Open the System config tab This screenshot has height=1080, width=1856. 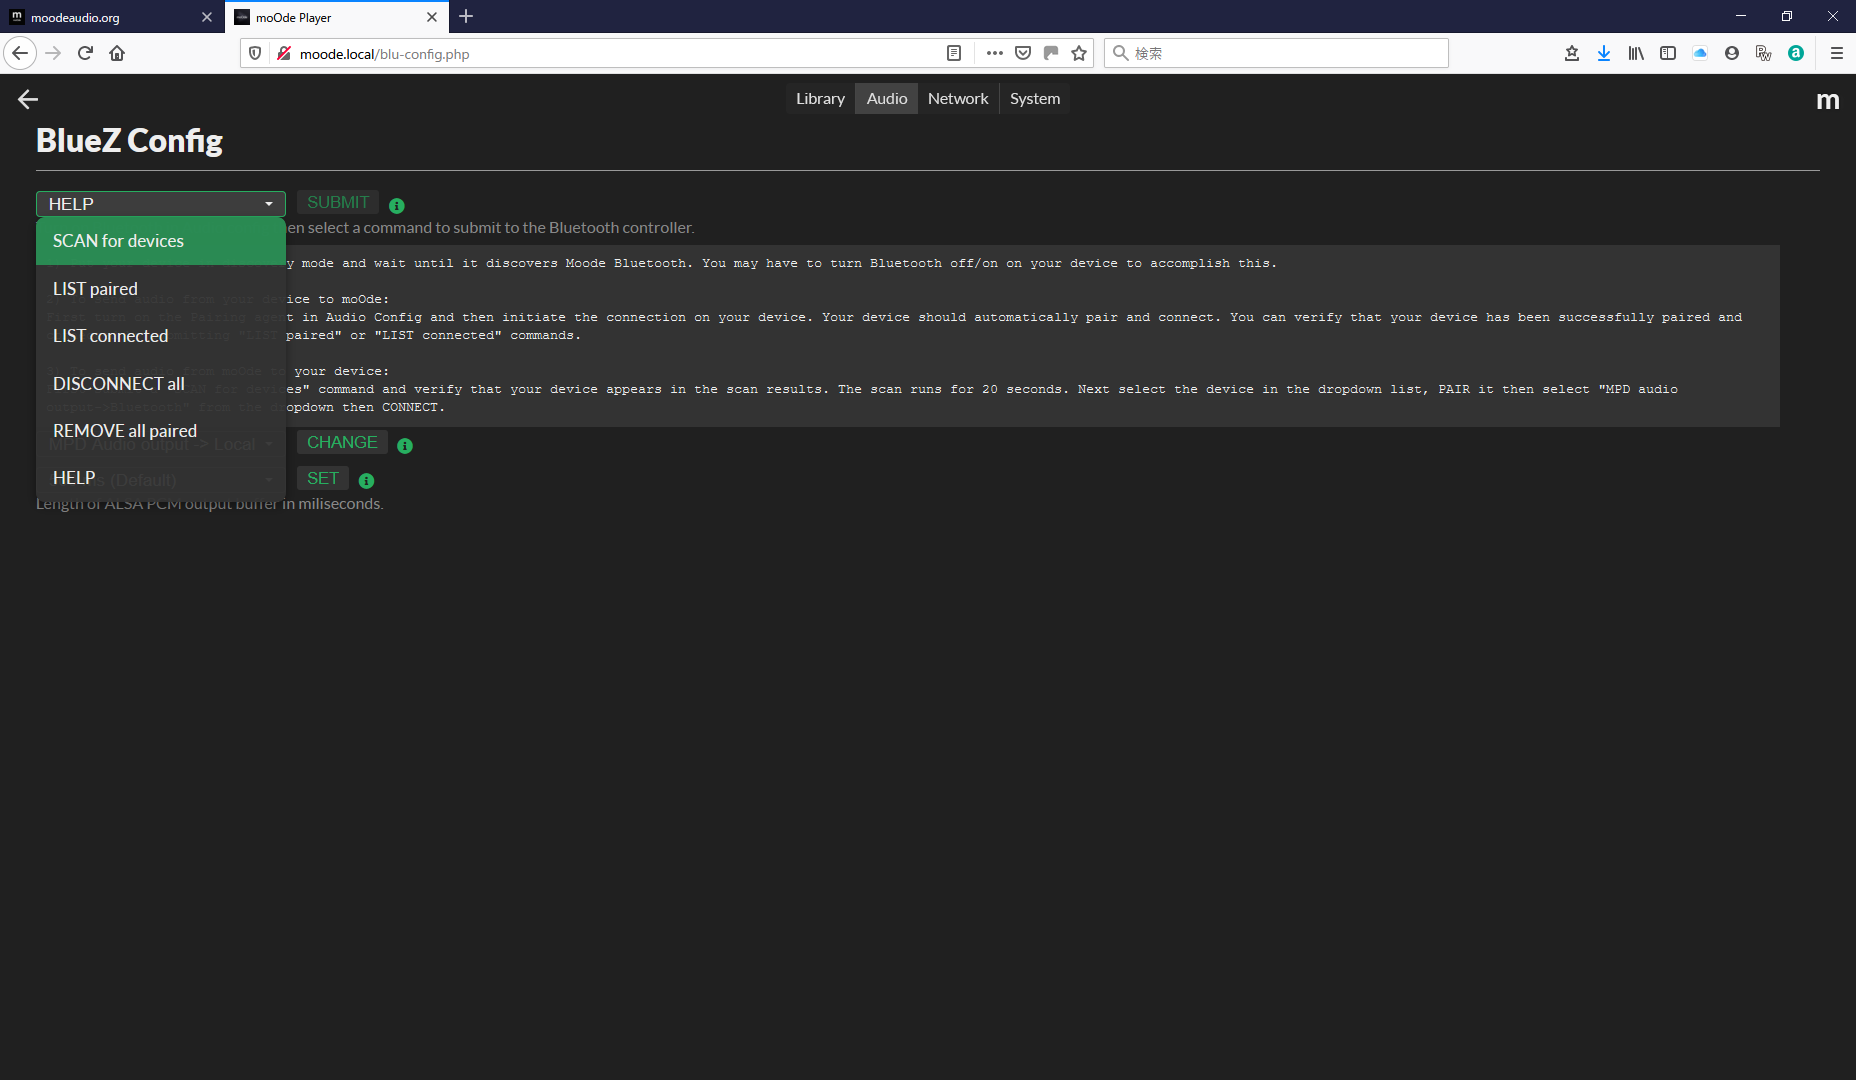pos(1035,99)
